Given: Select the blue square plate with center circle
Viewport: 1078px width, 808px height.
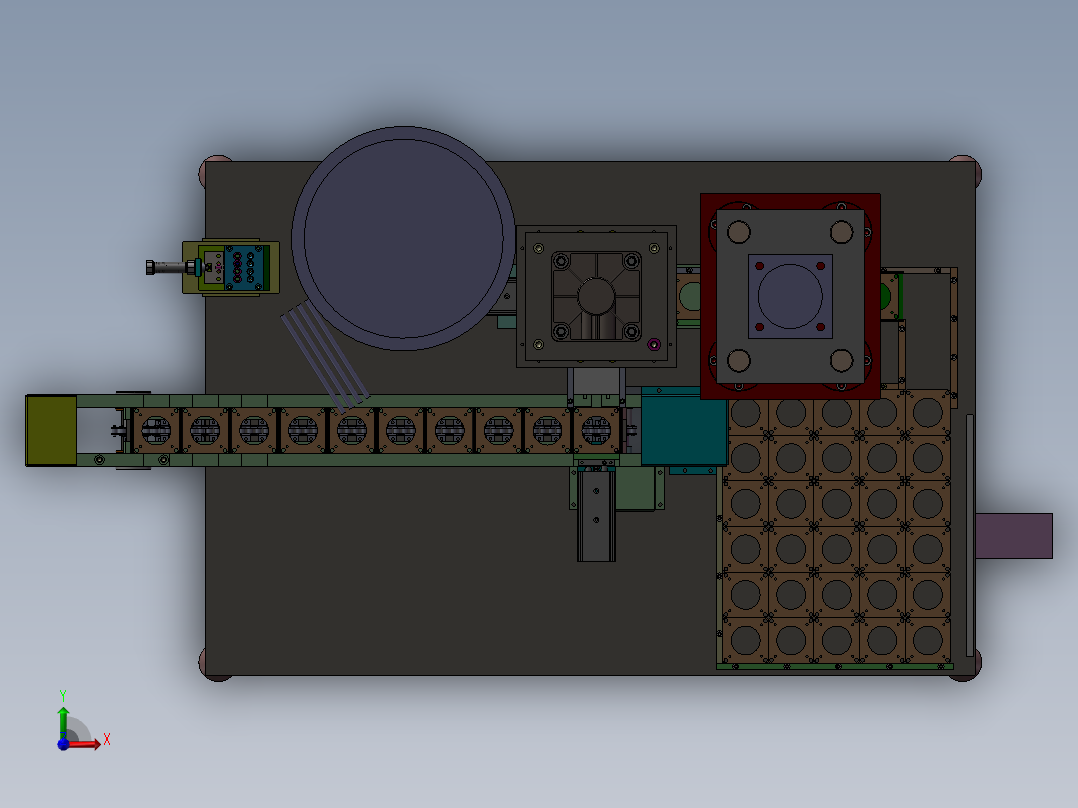Looking at the screenshot, I should point(790,296).
